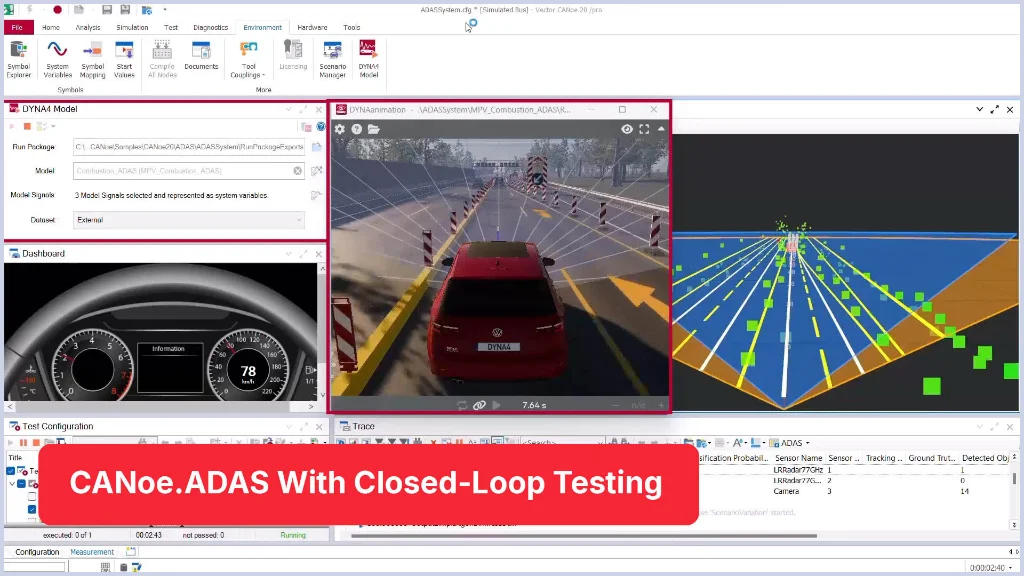Click the link icon in DYNAanimation playback bar
Screen dimensions: 1024x576
479,405
